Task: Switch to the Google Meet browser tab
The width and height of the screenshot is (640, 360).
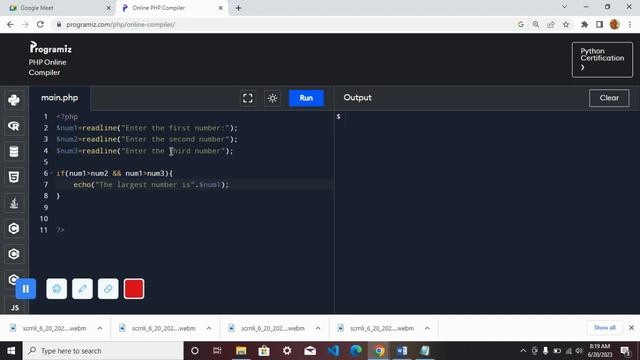Action: pos(58,8)
